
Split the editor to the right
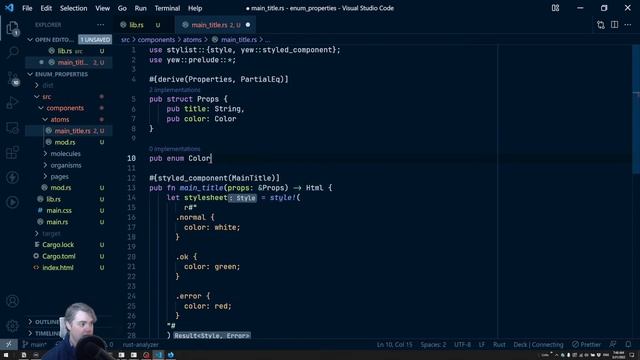pyautogui.click(x=614, y=25)
